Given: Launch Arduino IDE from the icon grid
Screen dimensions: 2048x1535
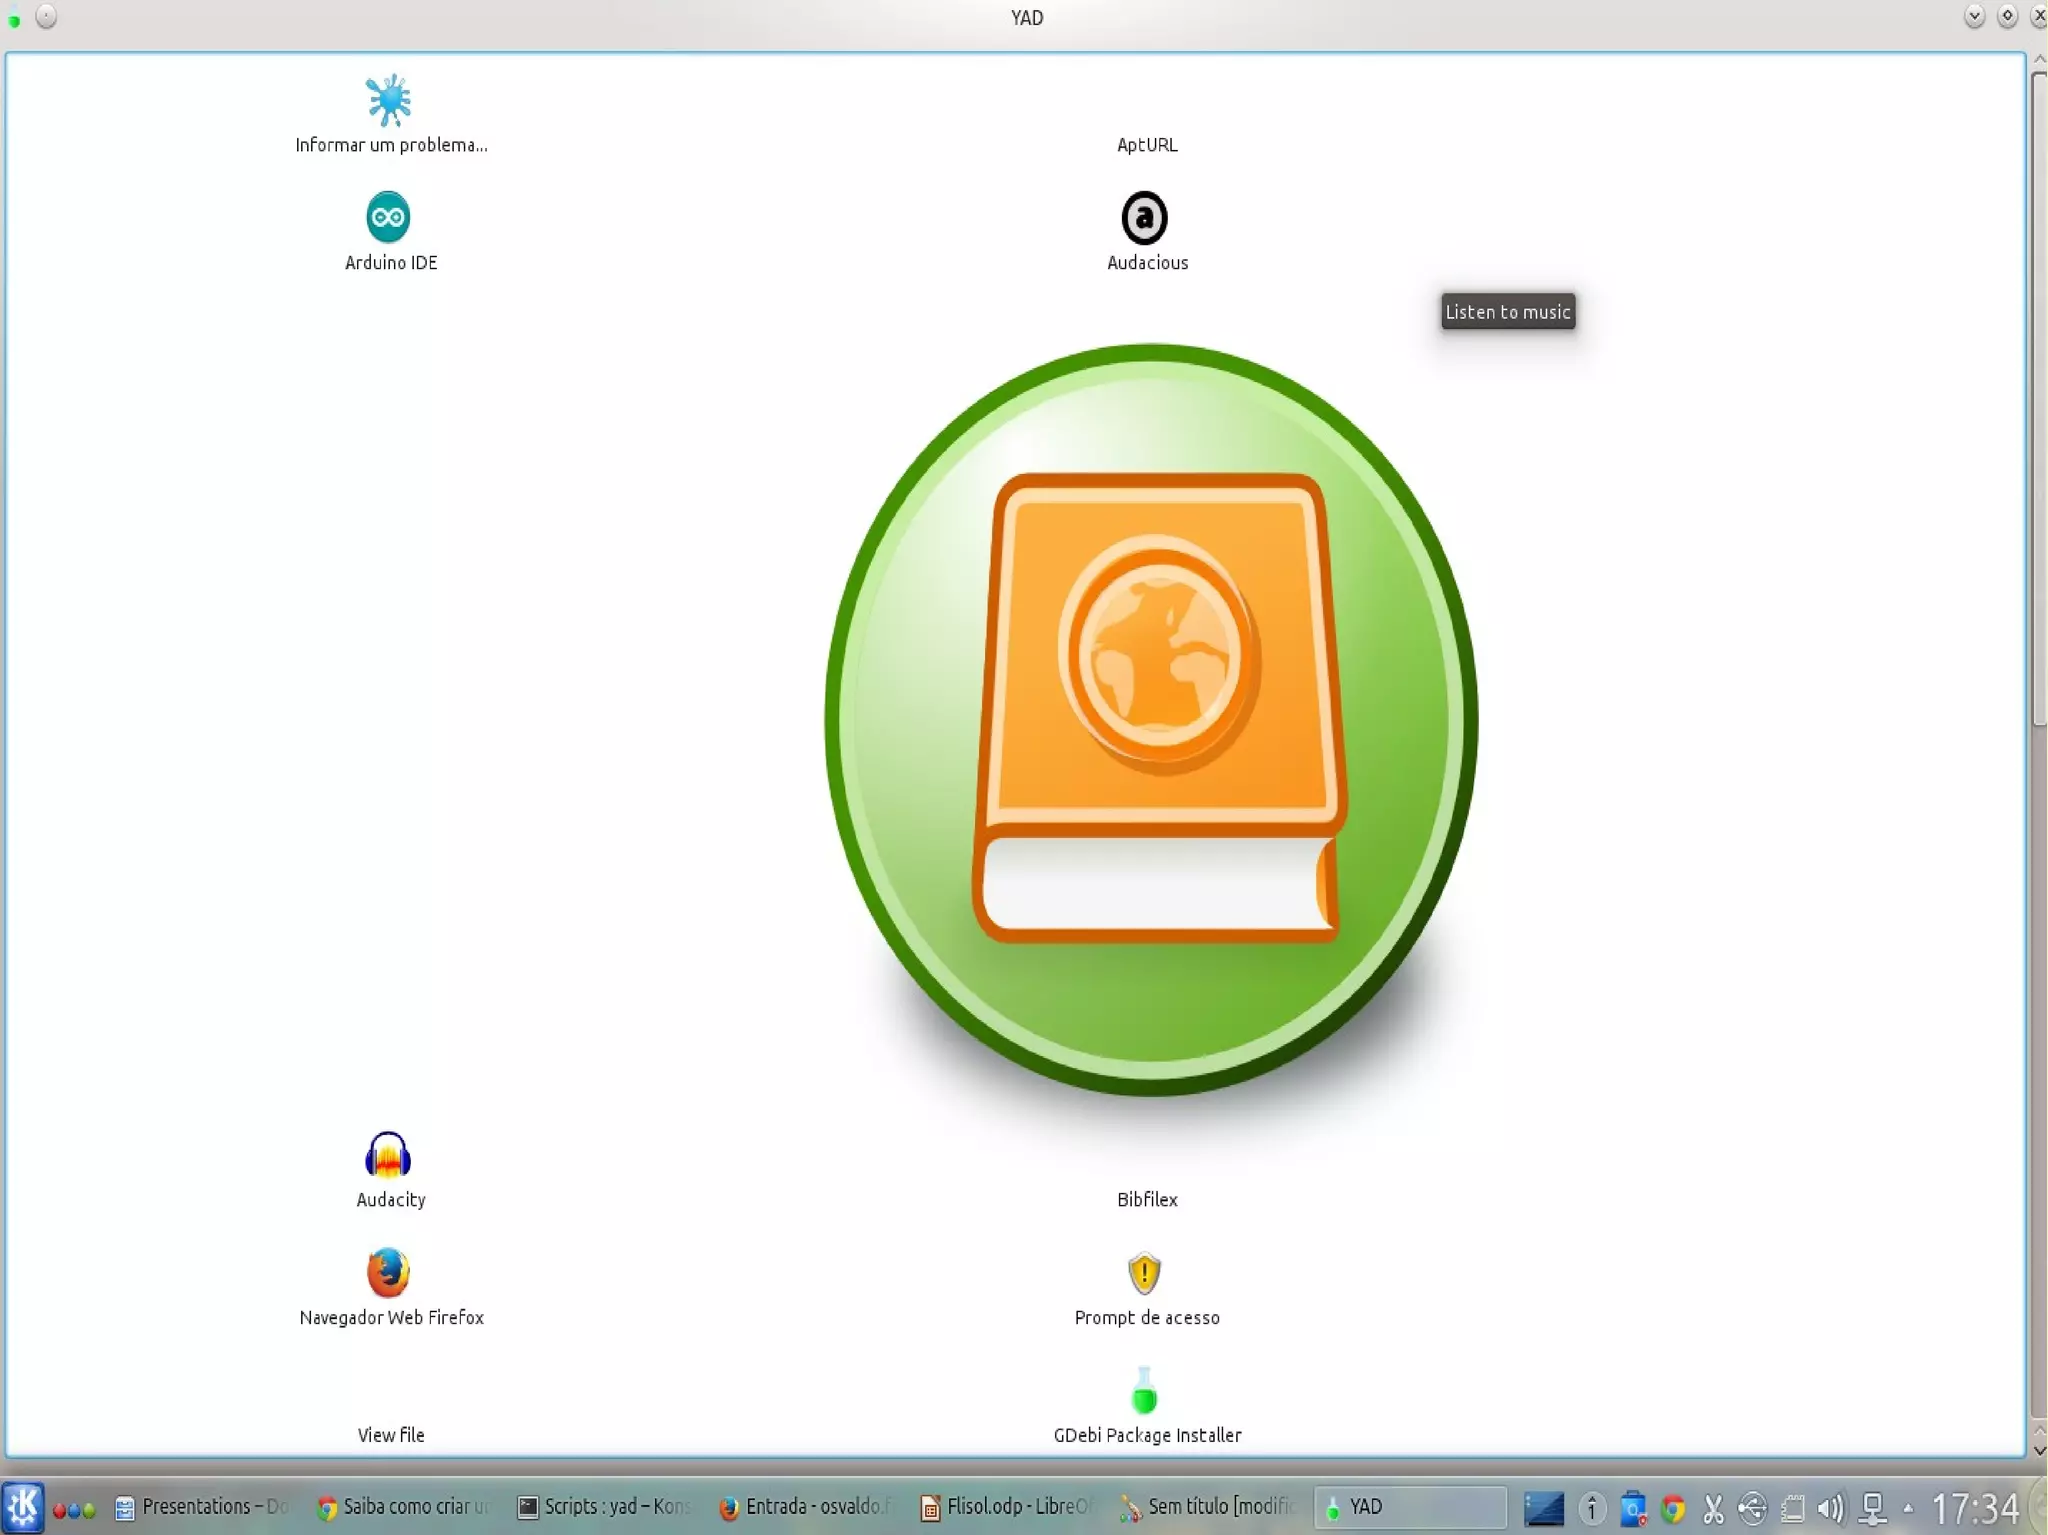Looking at the screenshot, I should point(388,217).
